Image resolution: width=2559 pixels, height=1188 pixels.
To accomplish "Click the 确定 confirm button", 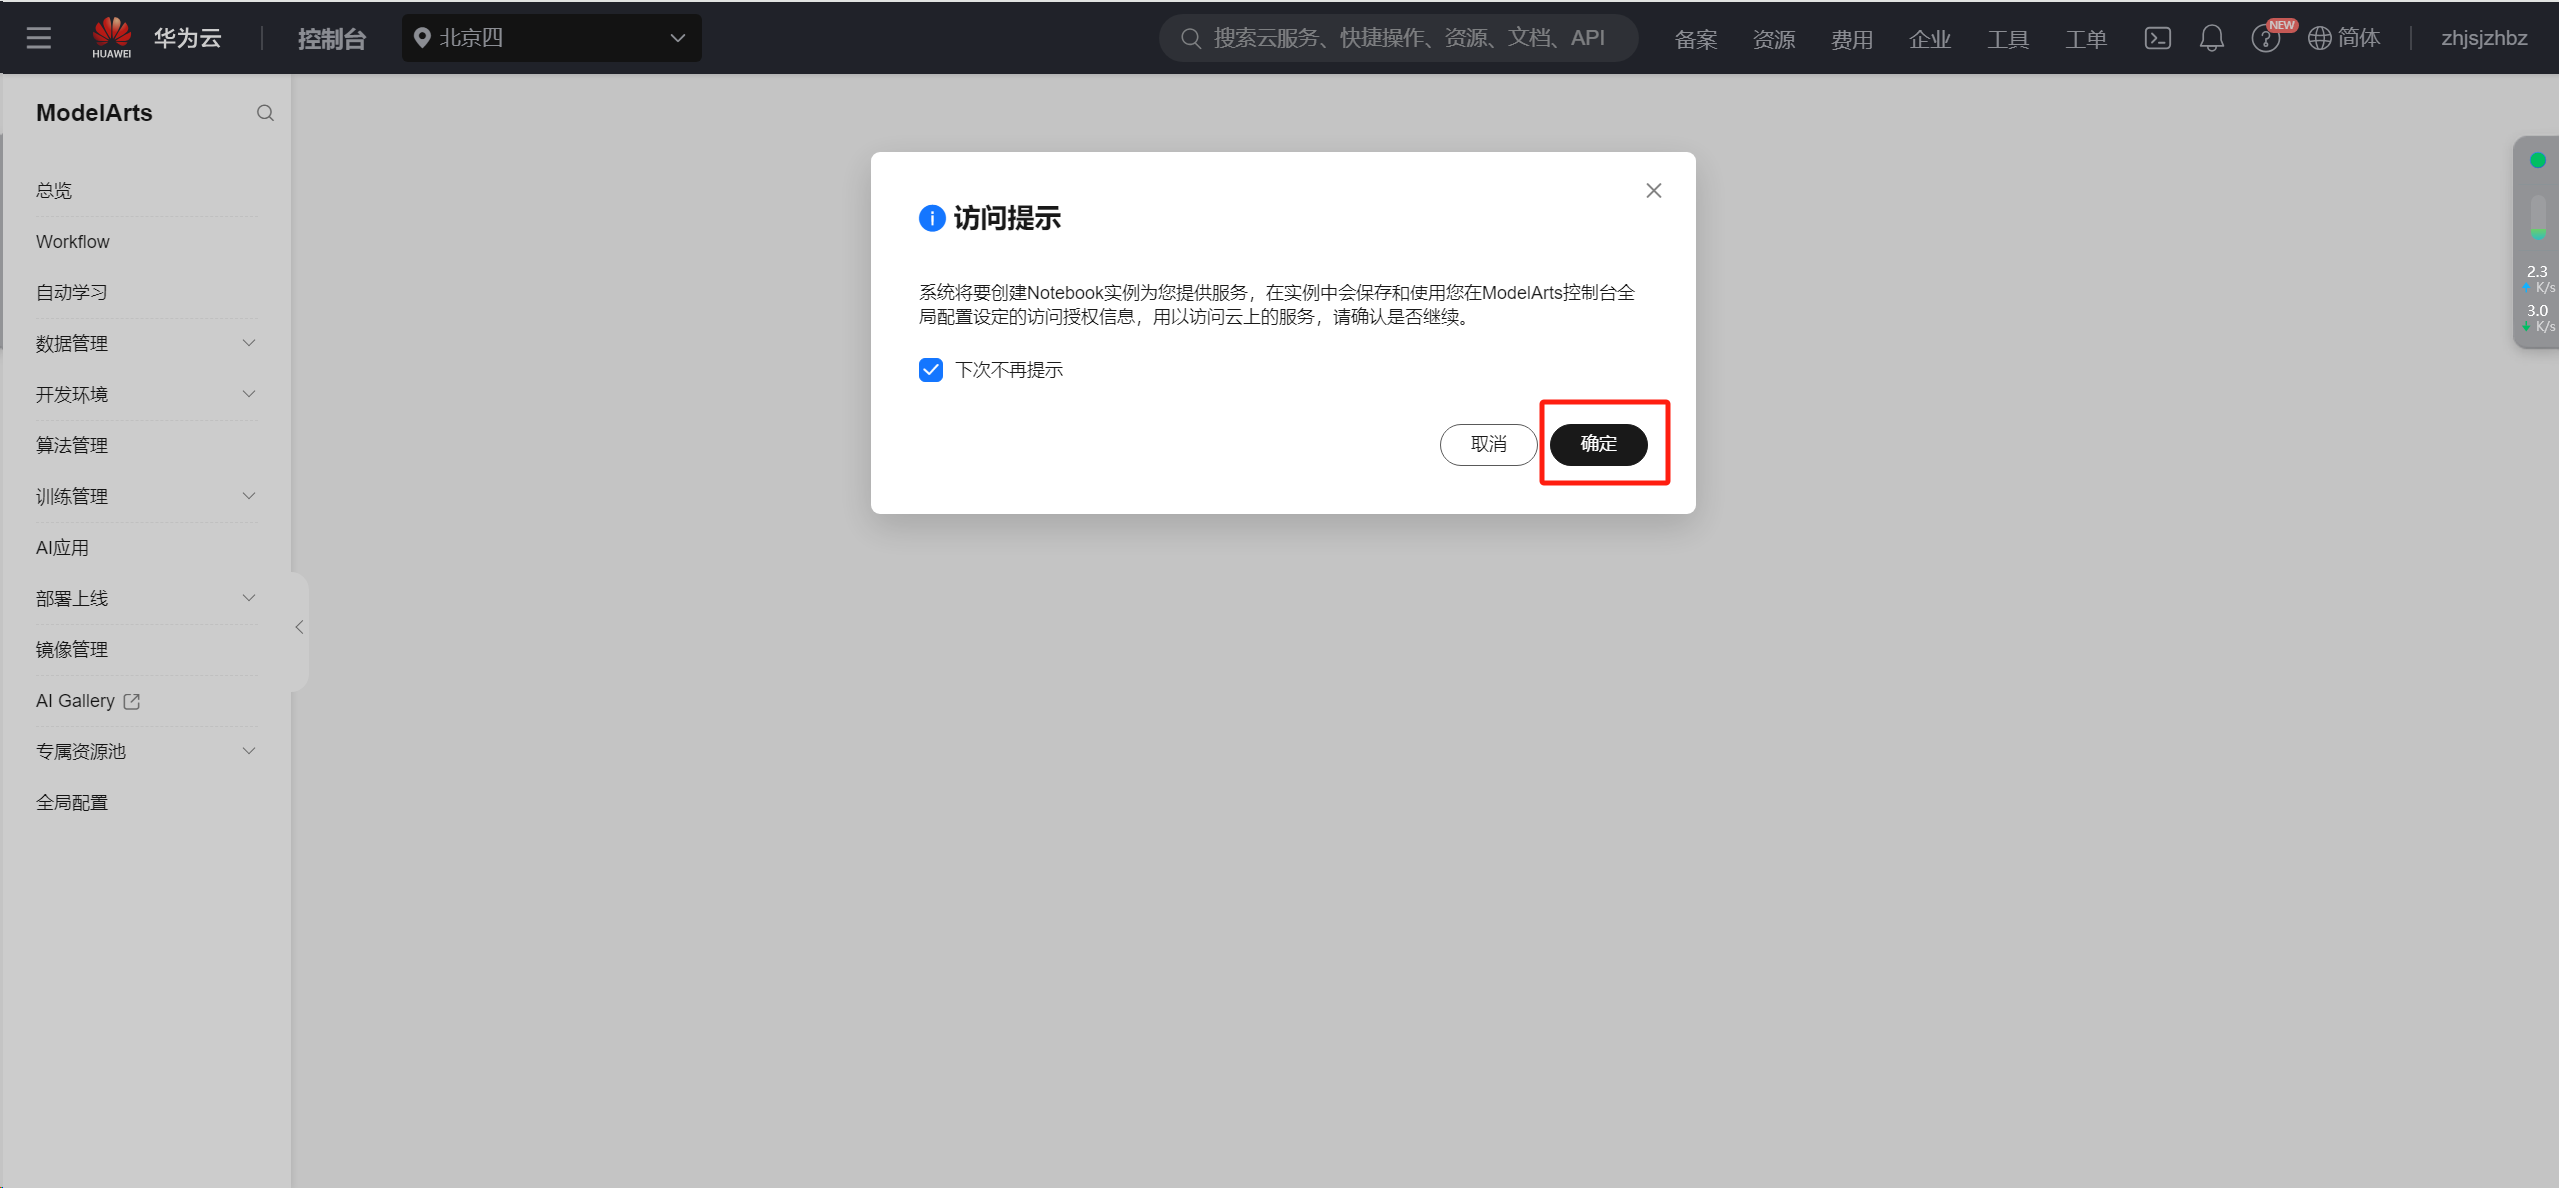I will pos(1598,444).
